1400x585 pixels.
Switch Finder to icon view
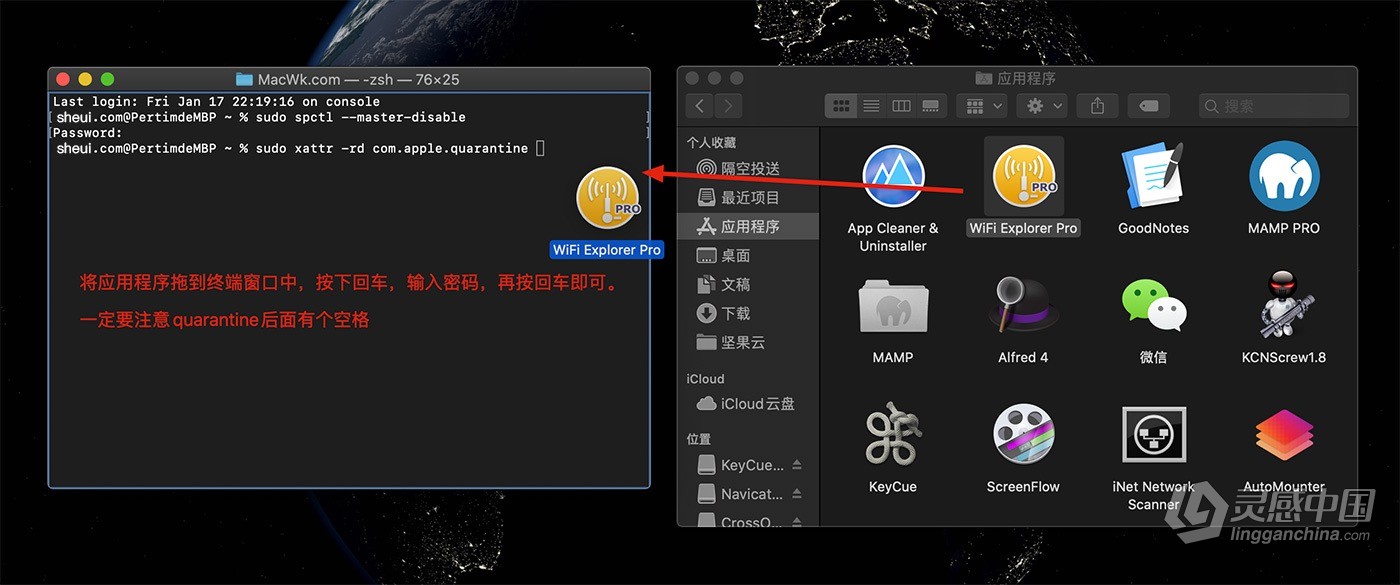(841, 105)
